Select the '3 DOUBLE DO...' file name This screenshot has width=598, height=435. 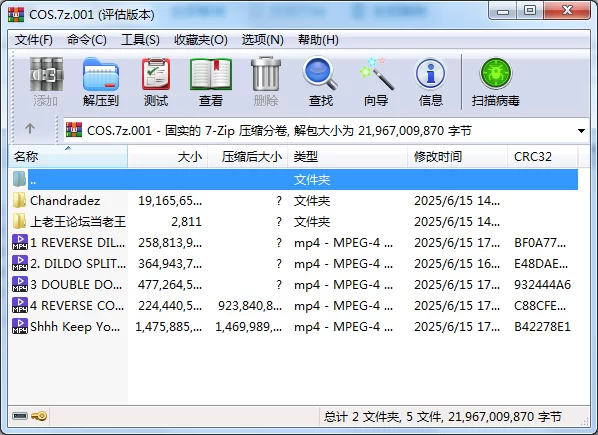point(76,284)
